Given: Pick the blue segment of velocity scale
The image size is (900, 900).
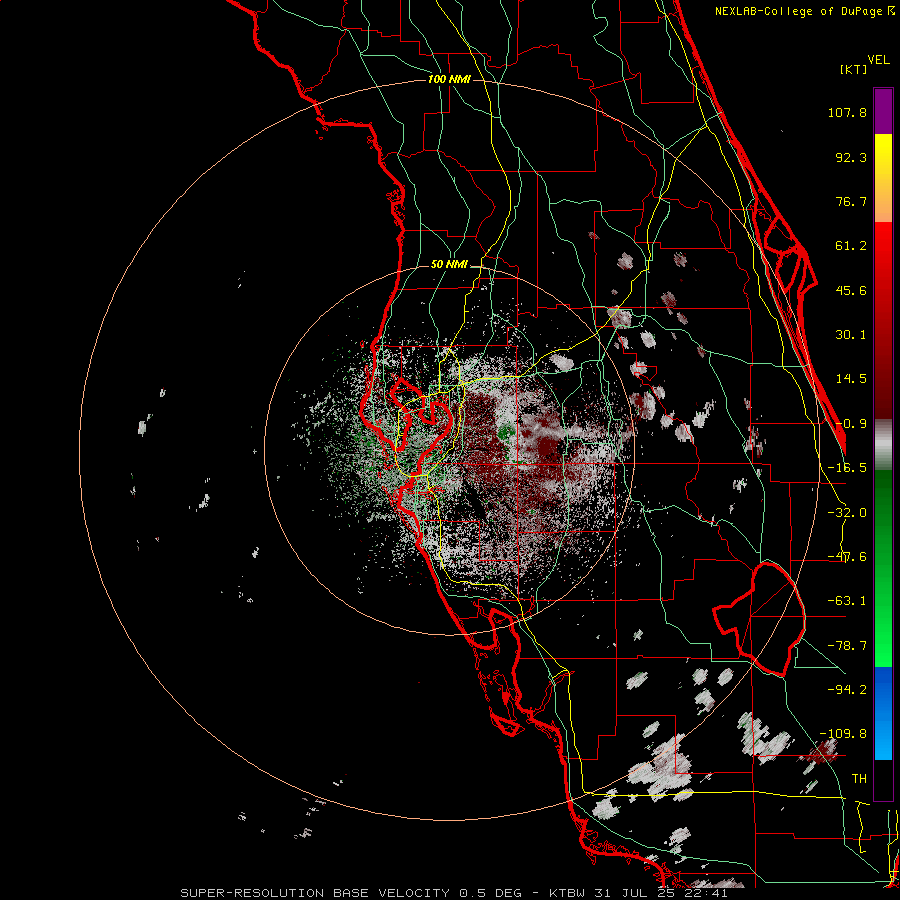Looking at the screenshot, I should (883, 713).
